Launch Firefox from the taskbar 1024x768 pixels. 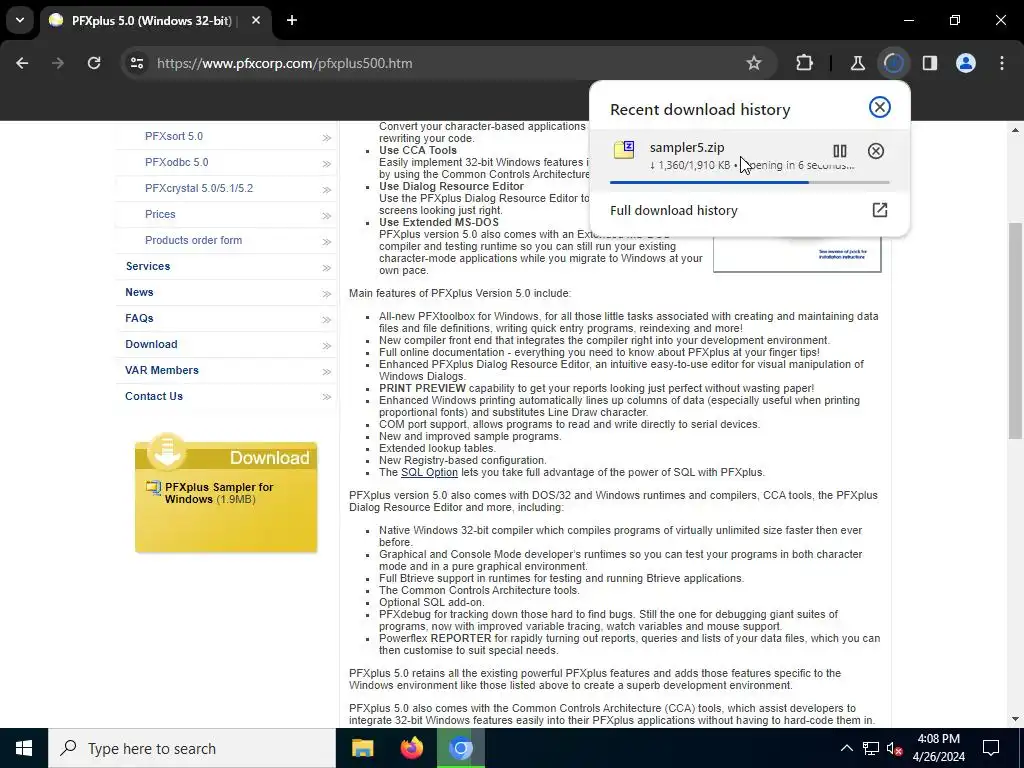coord(411,748)
